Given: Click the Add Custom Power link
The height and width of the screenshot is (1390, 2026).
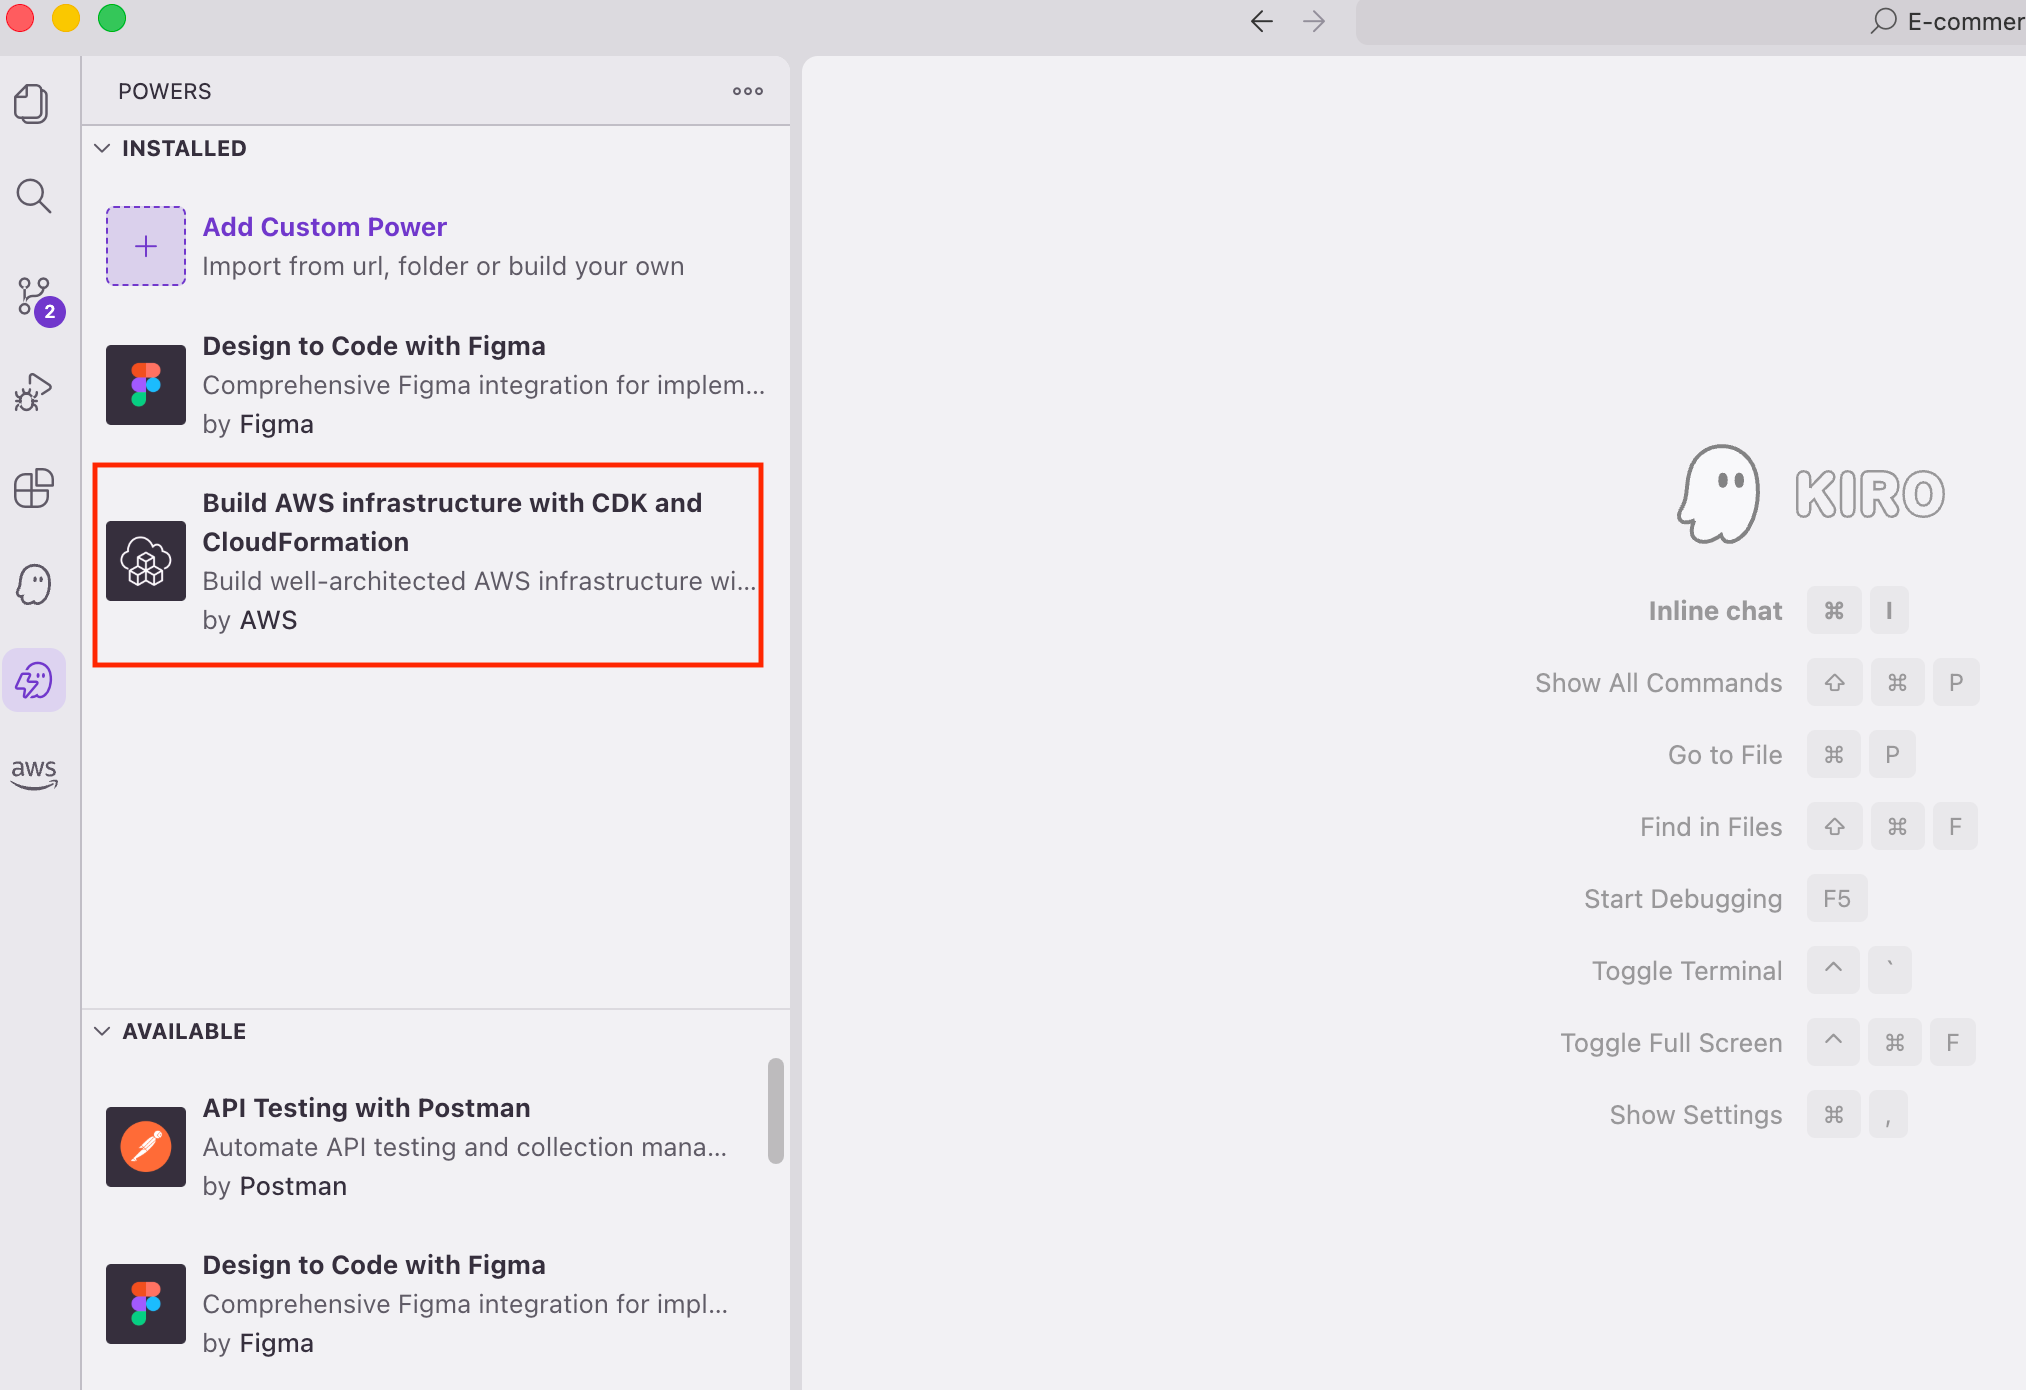Looking at the screenshot, I should click(x=324, y=227).
